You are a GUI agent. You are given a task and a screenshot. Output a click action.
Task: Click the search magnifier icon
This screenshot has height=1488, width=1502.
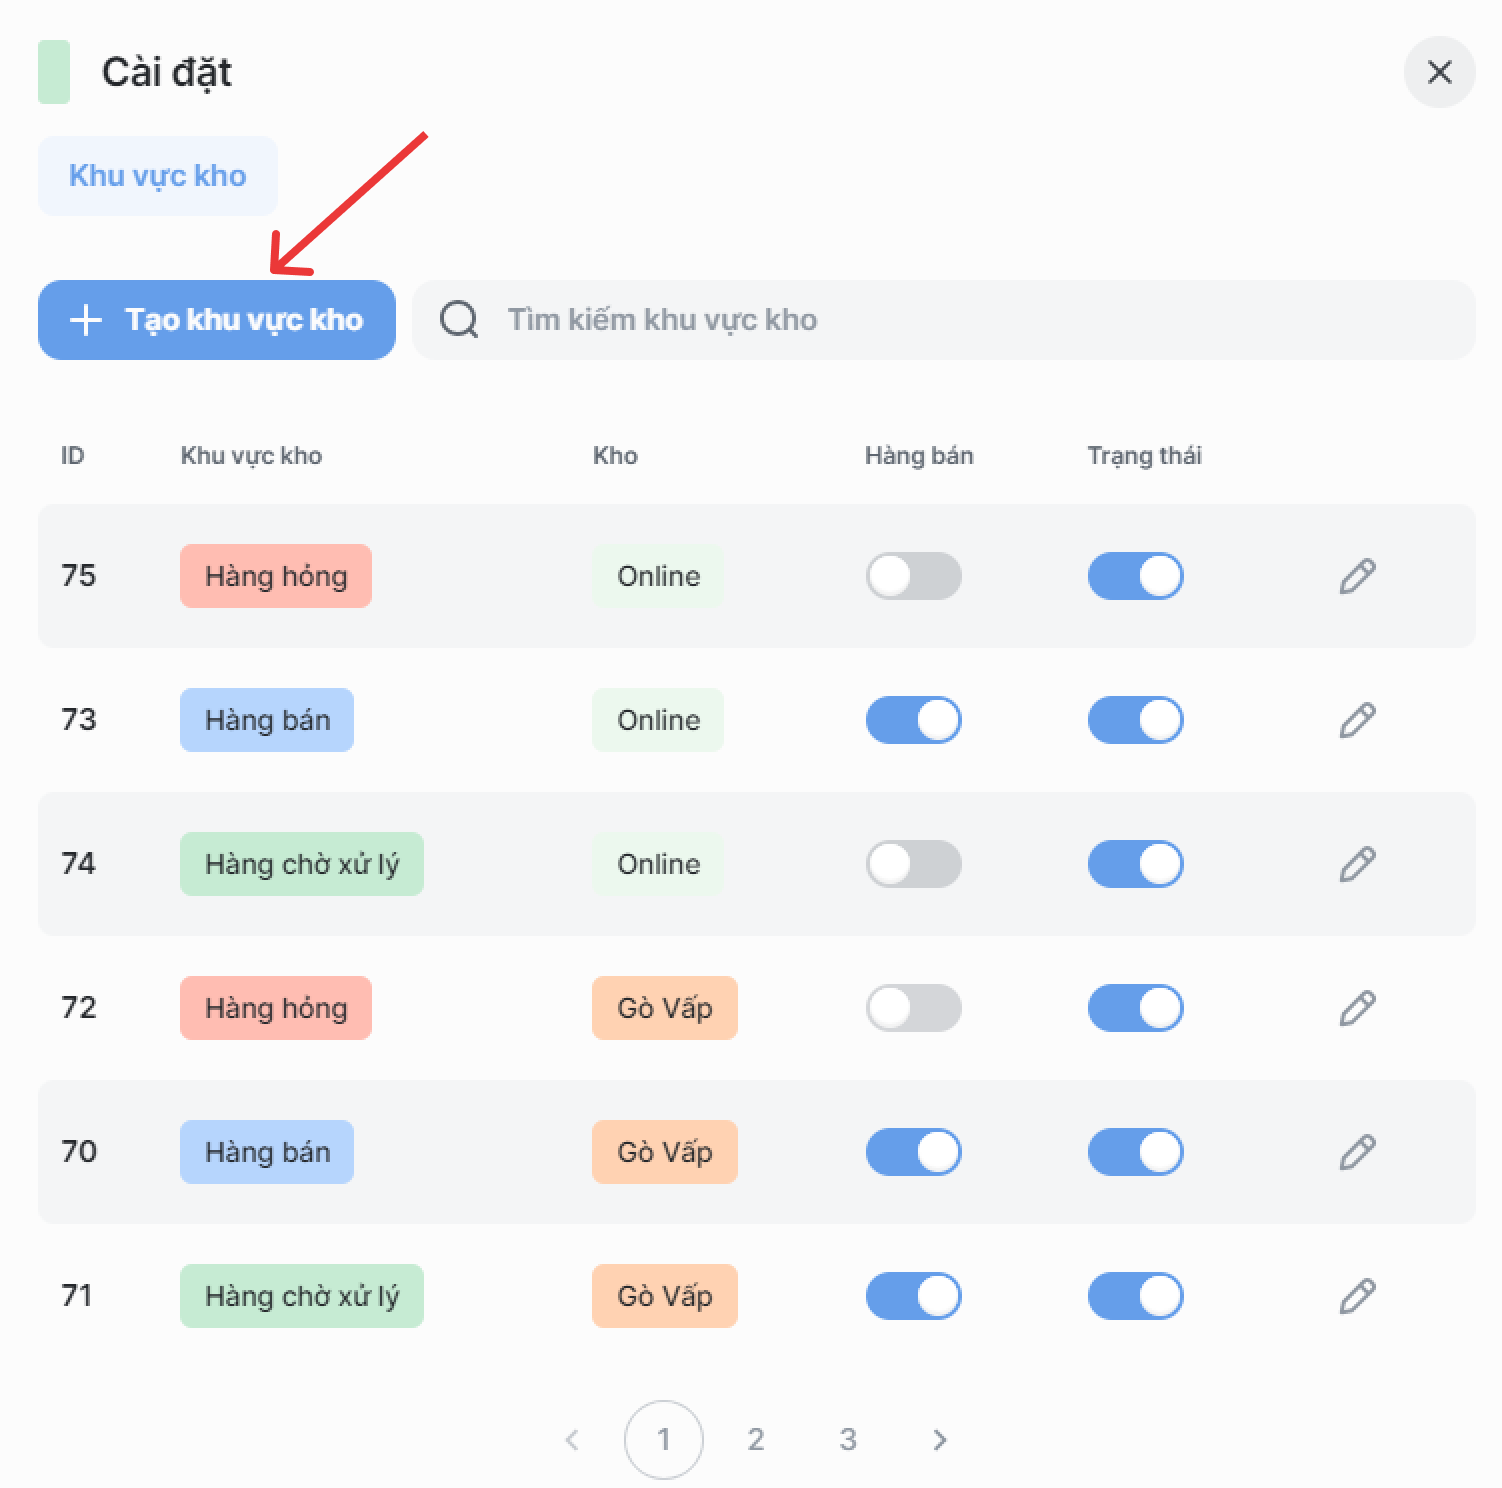click(459, 320)
